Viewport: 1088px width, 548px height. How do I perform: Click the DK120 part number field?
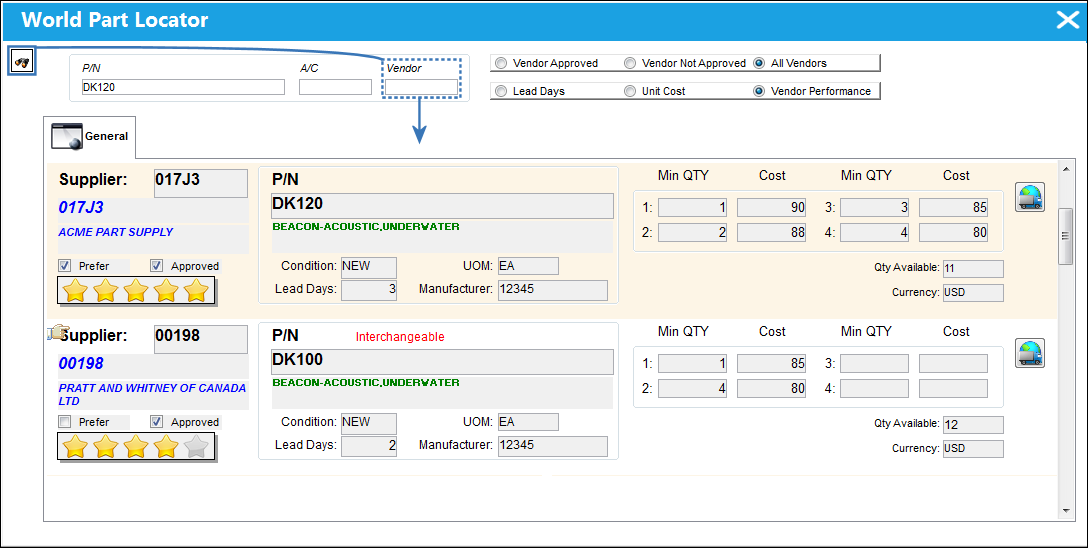click(x=442, y=206)
